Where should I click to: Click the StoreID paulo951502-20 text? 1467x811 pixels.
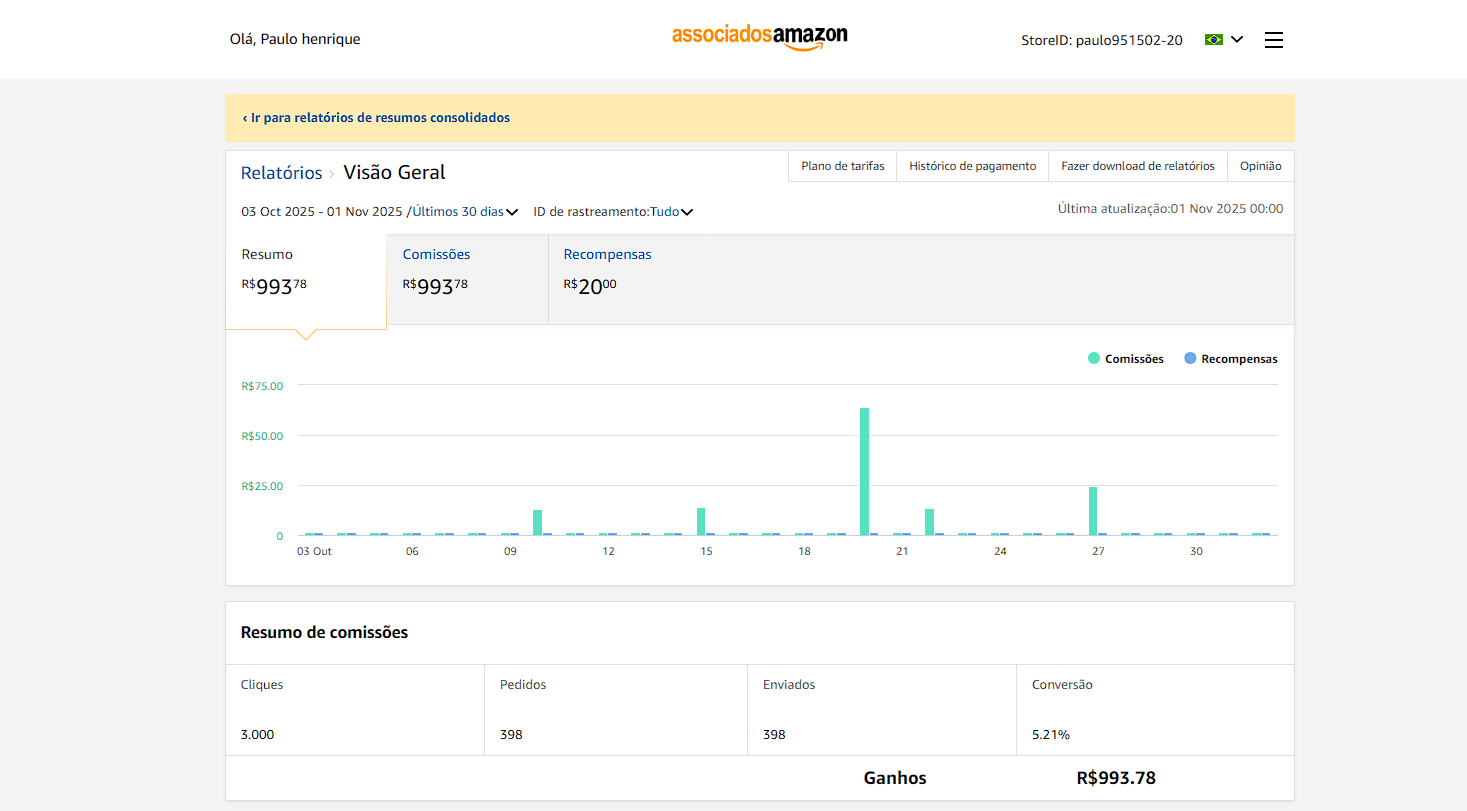[x=1101, y=40]
